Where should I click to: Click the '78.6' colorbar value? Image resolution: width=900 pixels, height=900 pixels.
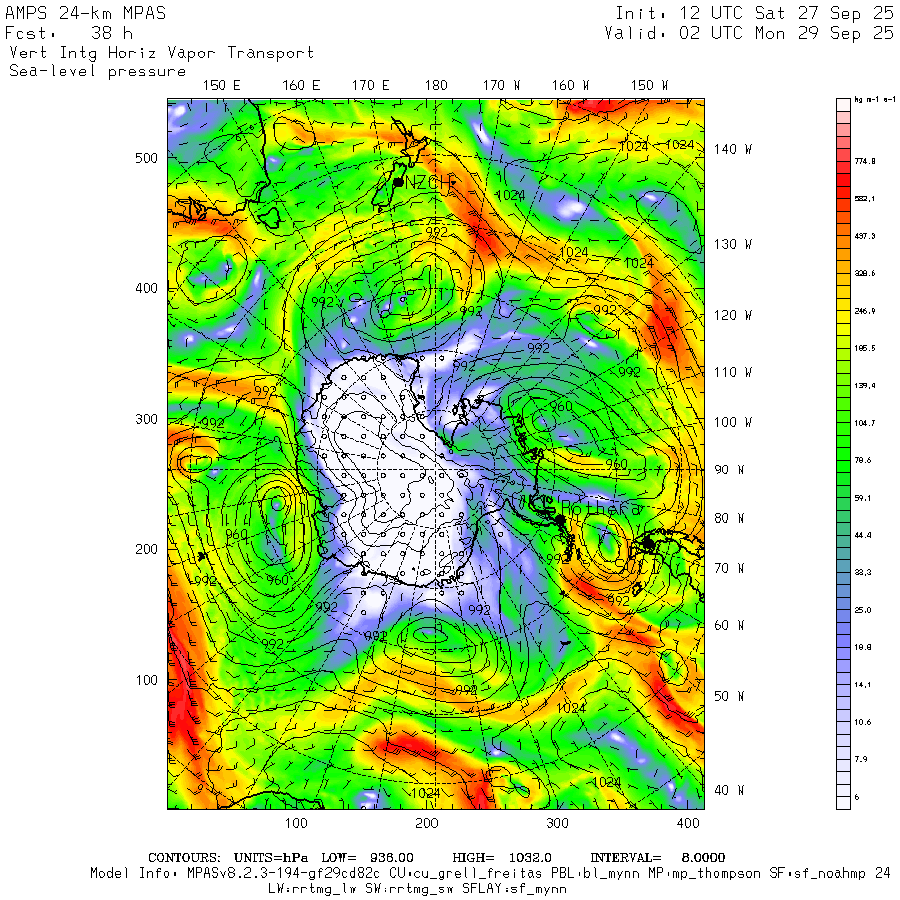pyautogui.click(x=863, y=460)
